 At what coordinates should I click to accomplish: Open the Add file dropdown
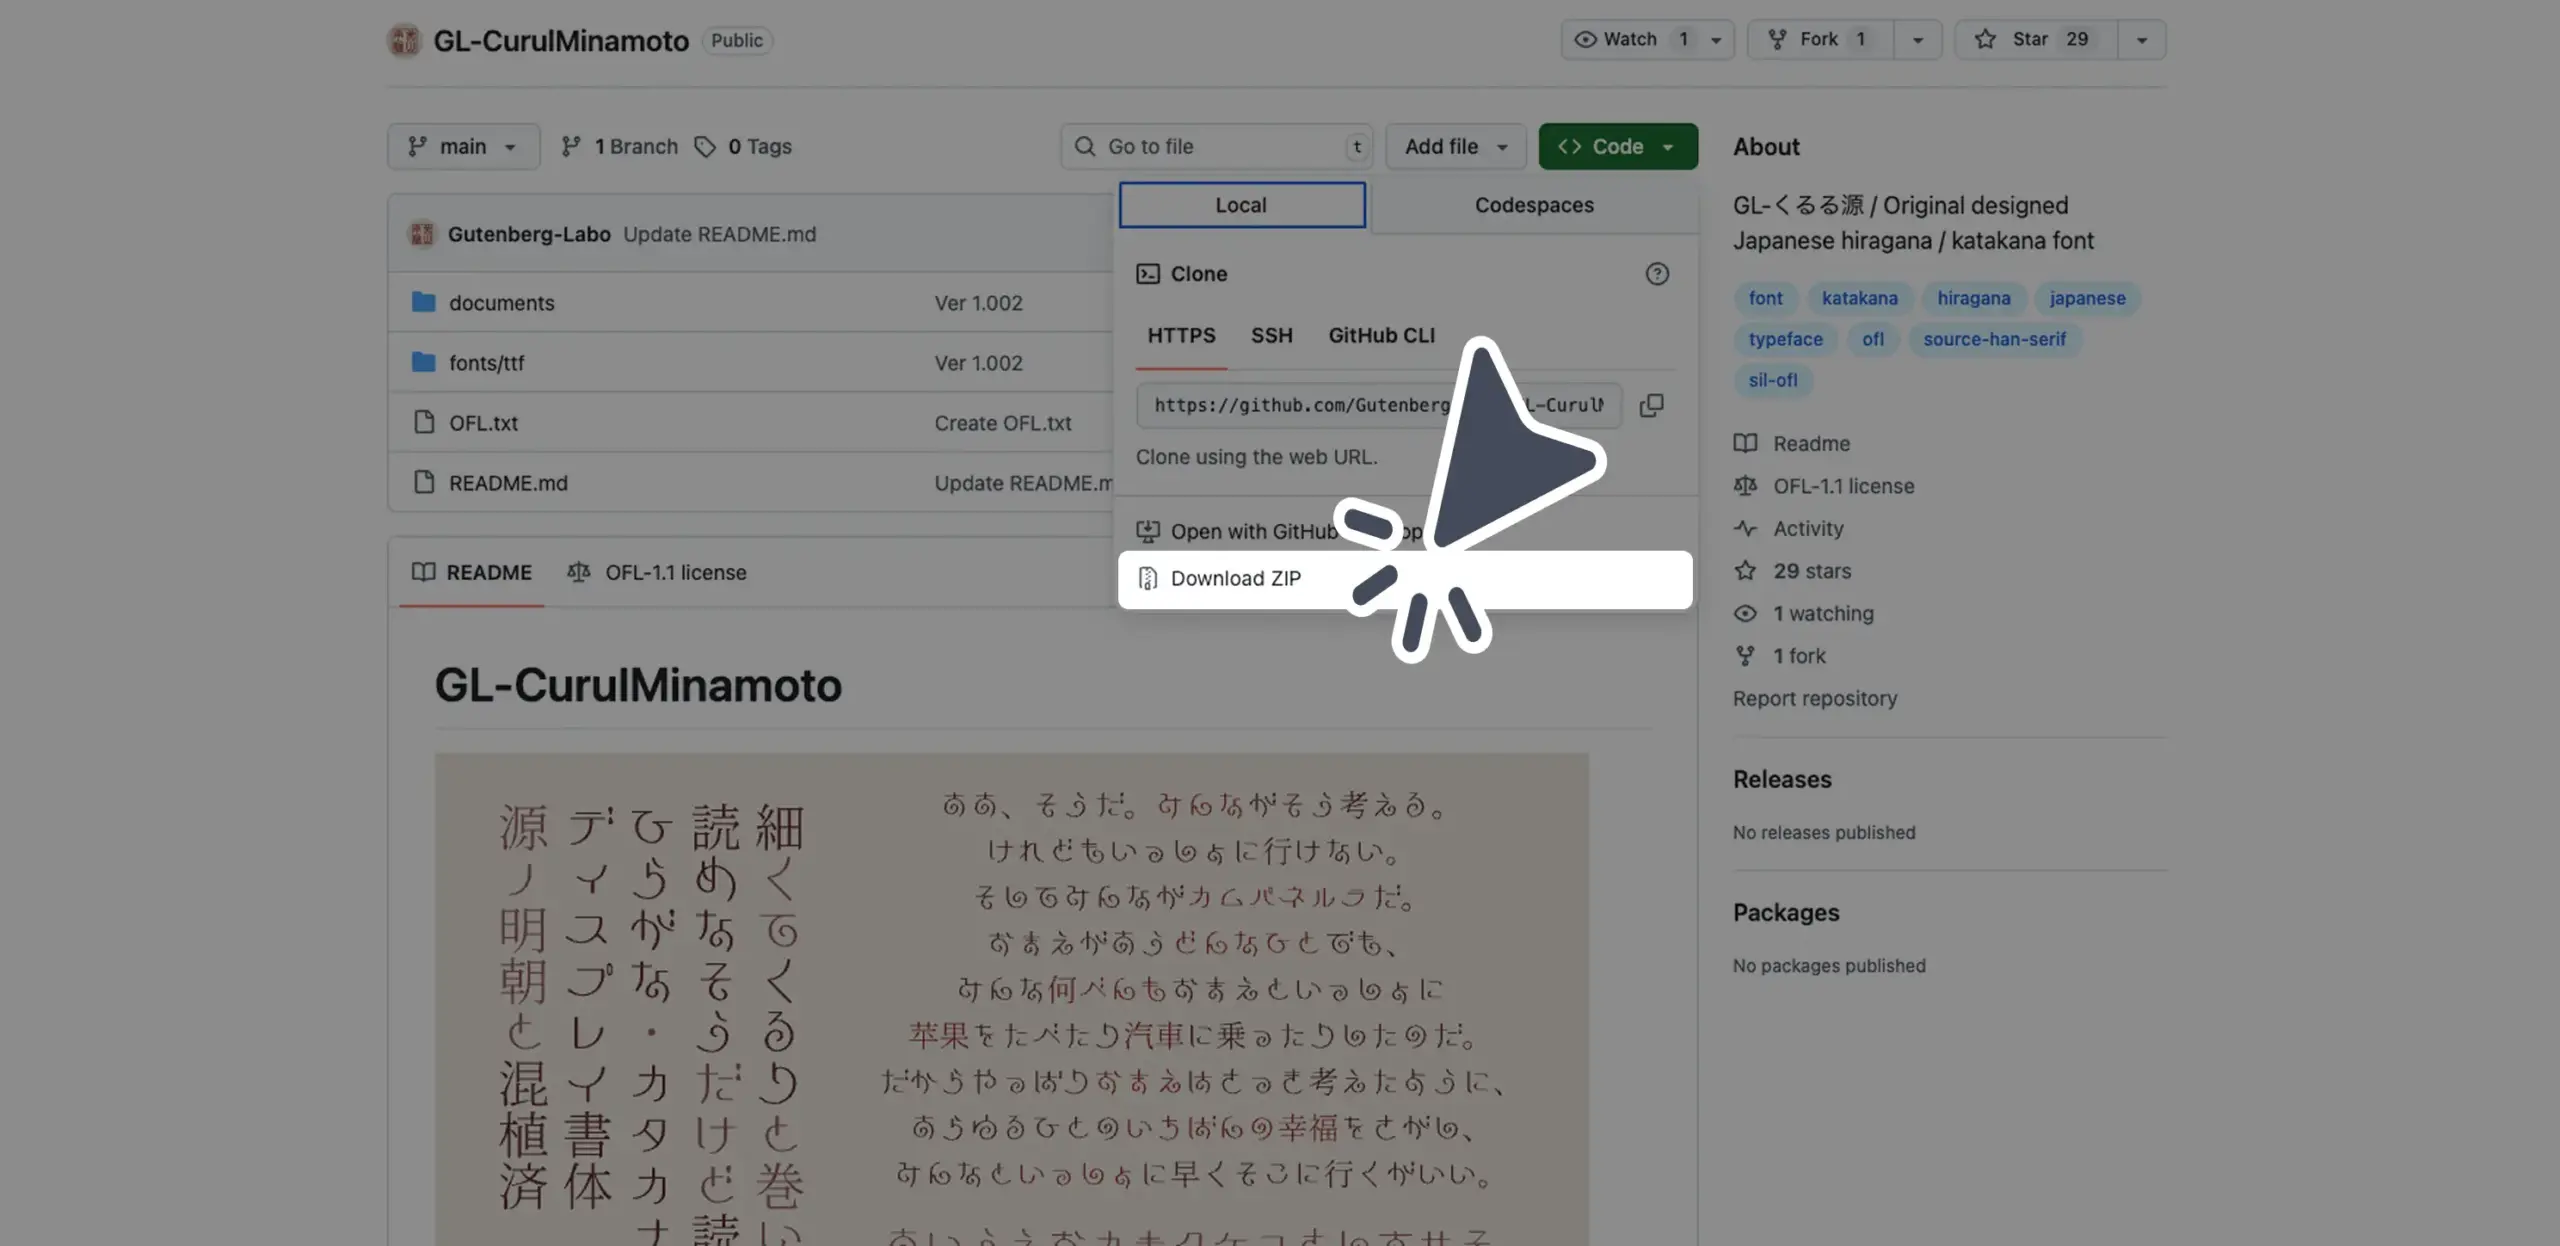pyautogui.click(x=1455, y=146)
